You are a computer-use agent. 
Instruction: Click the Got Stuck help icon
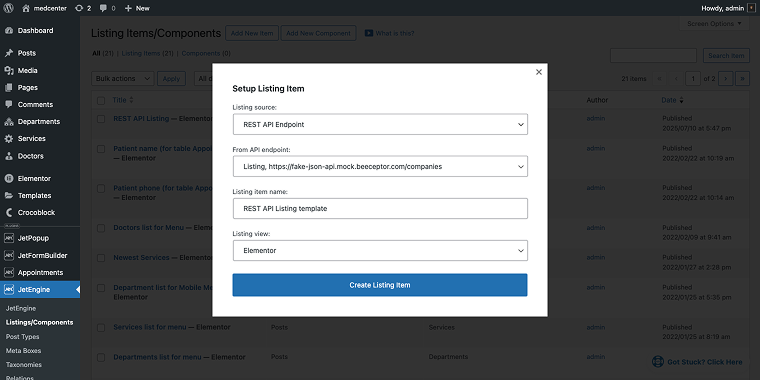coord(657,362)
